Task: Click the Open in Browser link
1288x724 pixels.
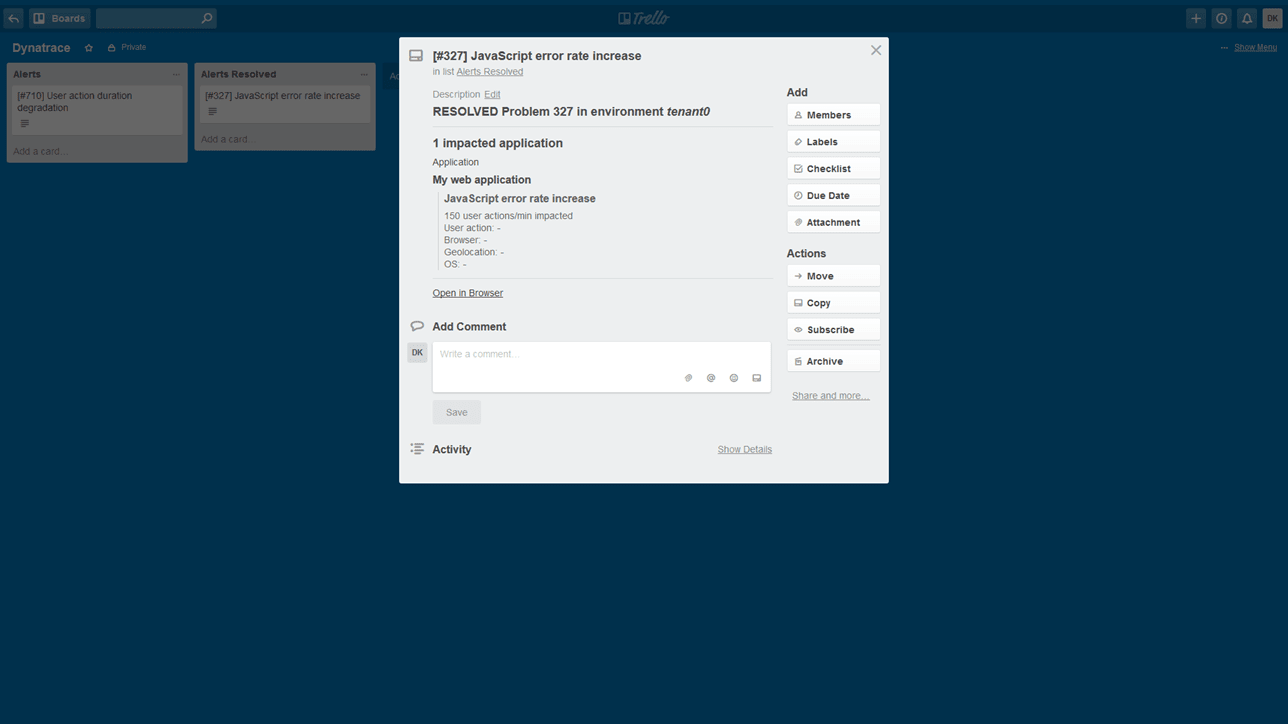Action: pos(467,293)
